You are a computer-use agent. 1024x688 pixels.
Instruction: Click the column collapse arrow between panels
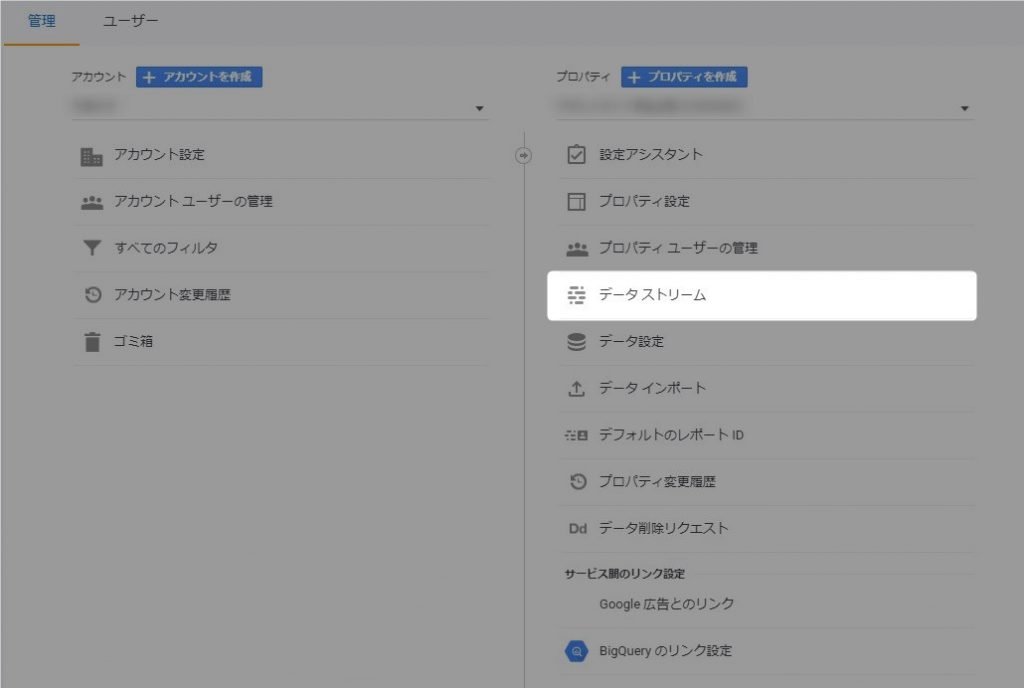pos(524,155)
